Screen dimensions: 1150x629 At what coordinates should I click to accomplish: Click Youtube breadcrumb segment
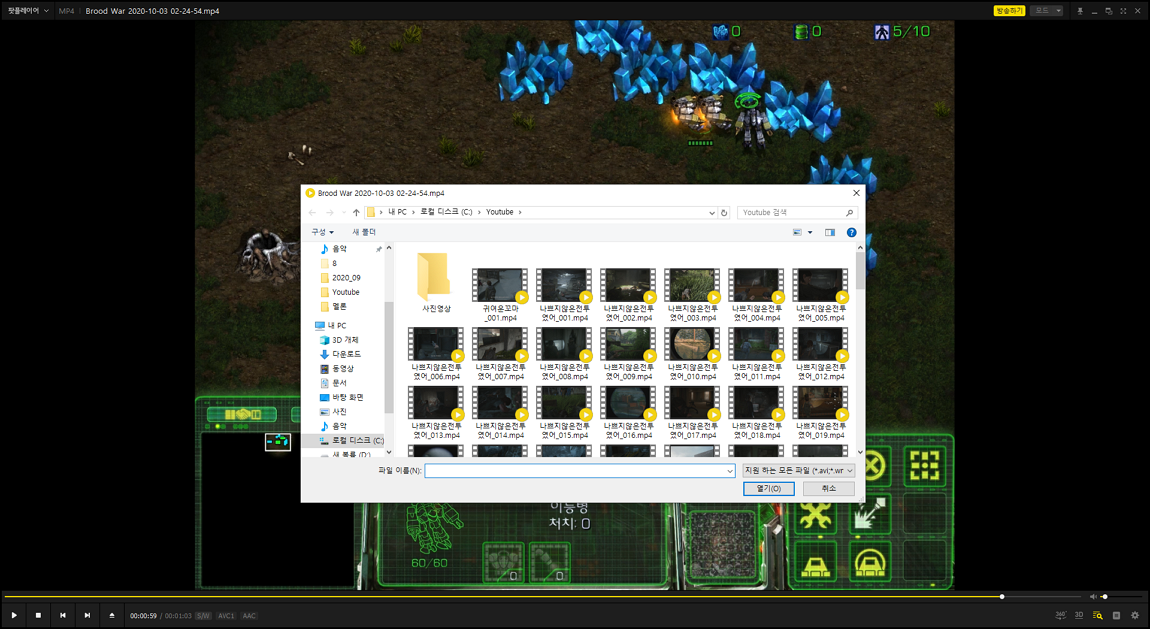pyautogui.click(x=499, y=212)
